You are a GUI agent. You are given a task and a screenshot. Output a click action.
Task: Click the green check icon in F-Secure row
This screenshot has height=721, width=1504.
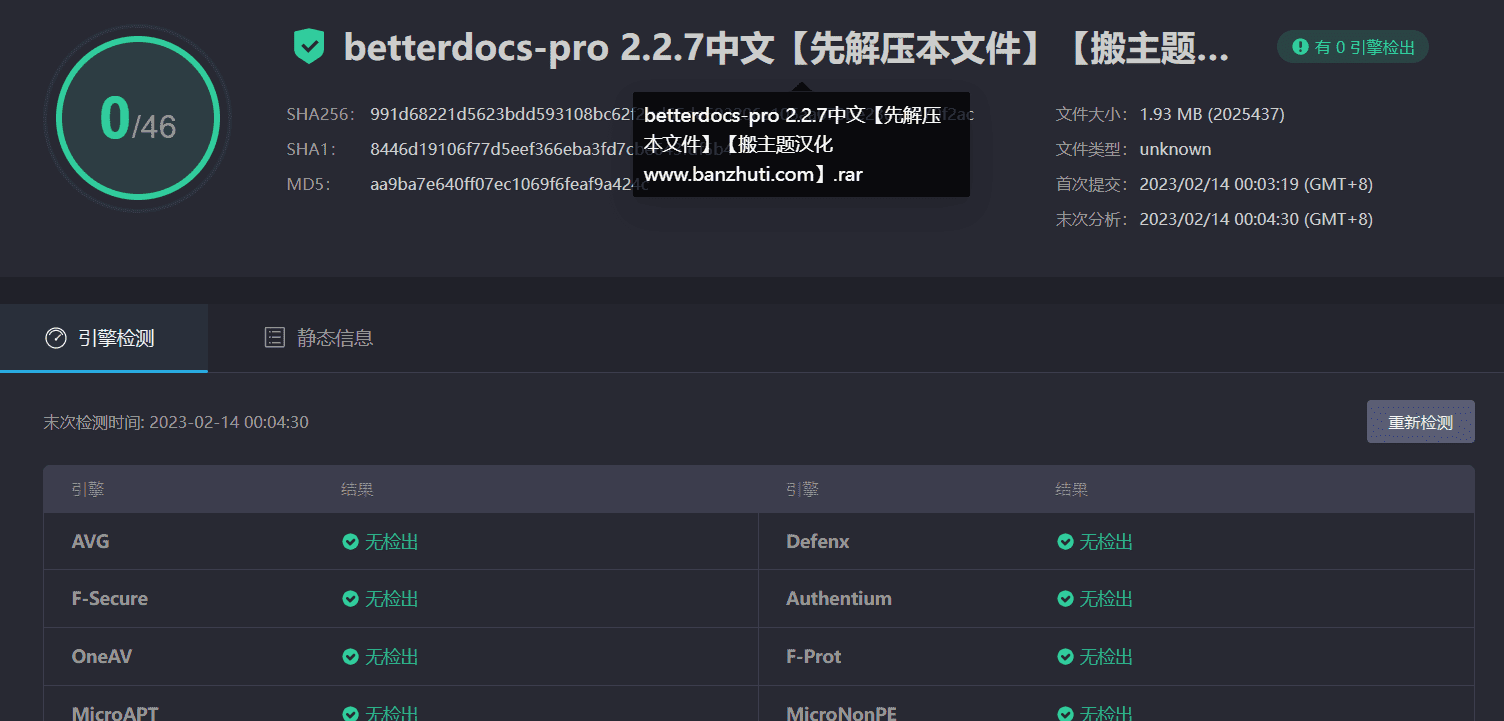350,598
